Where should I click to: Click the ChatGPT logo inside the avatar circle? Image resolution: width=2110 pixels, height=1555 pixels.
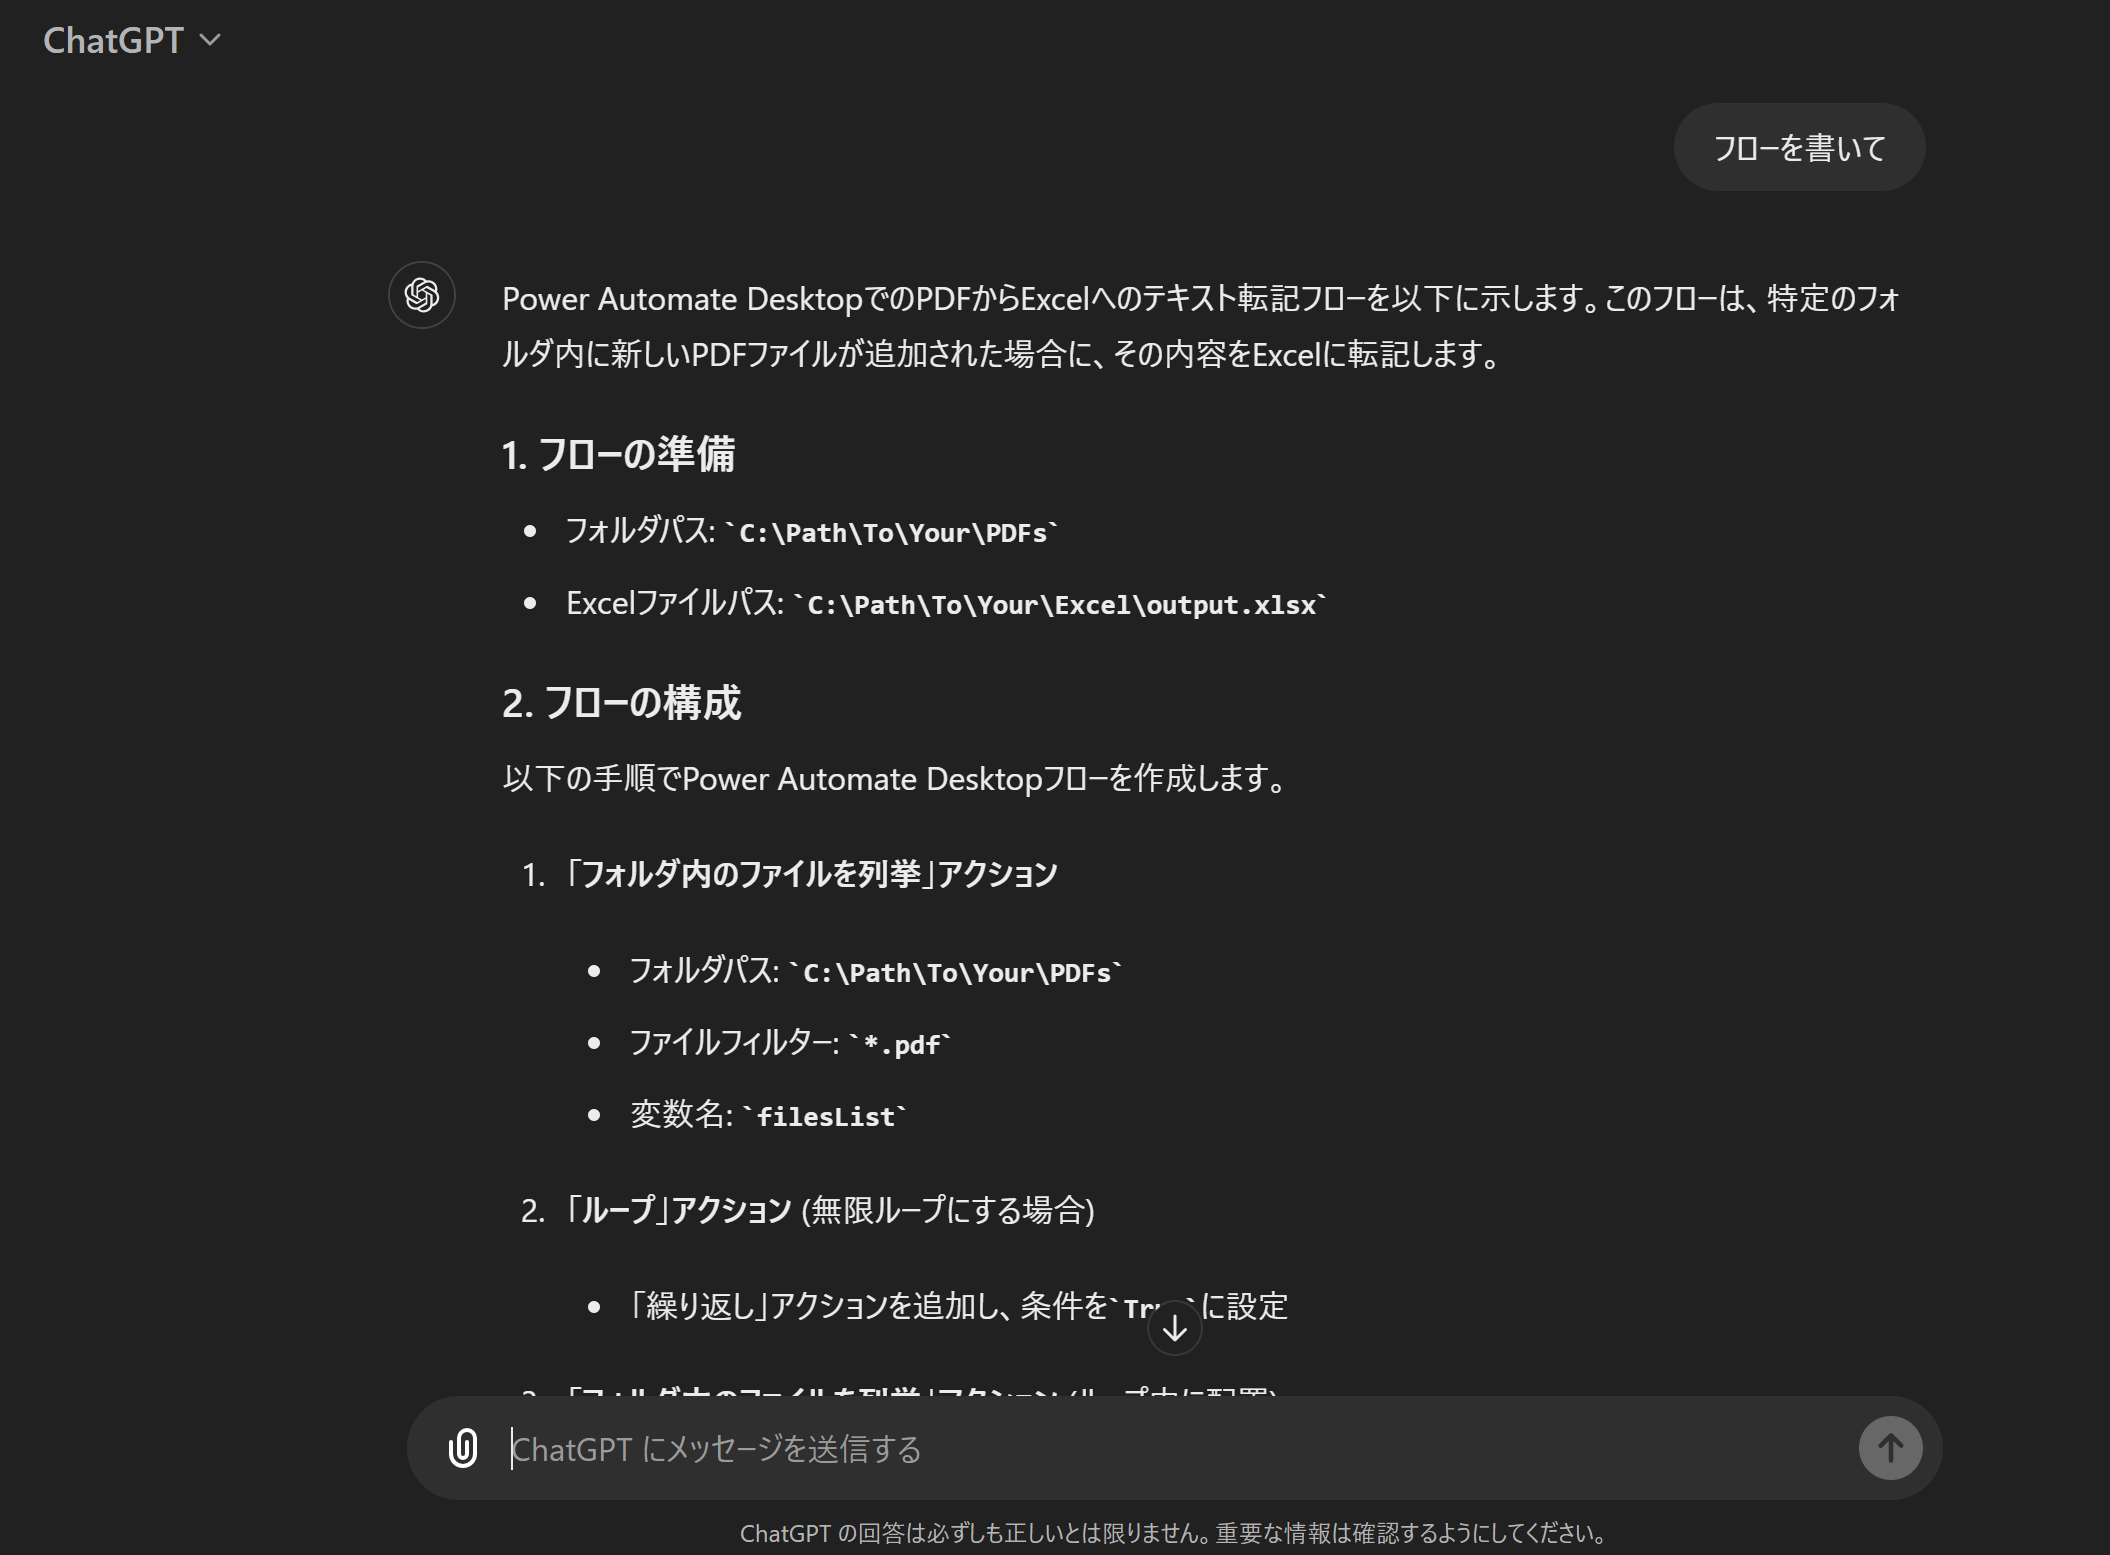tap(421, 295)
